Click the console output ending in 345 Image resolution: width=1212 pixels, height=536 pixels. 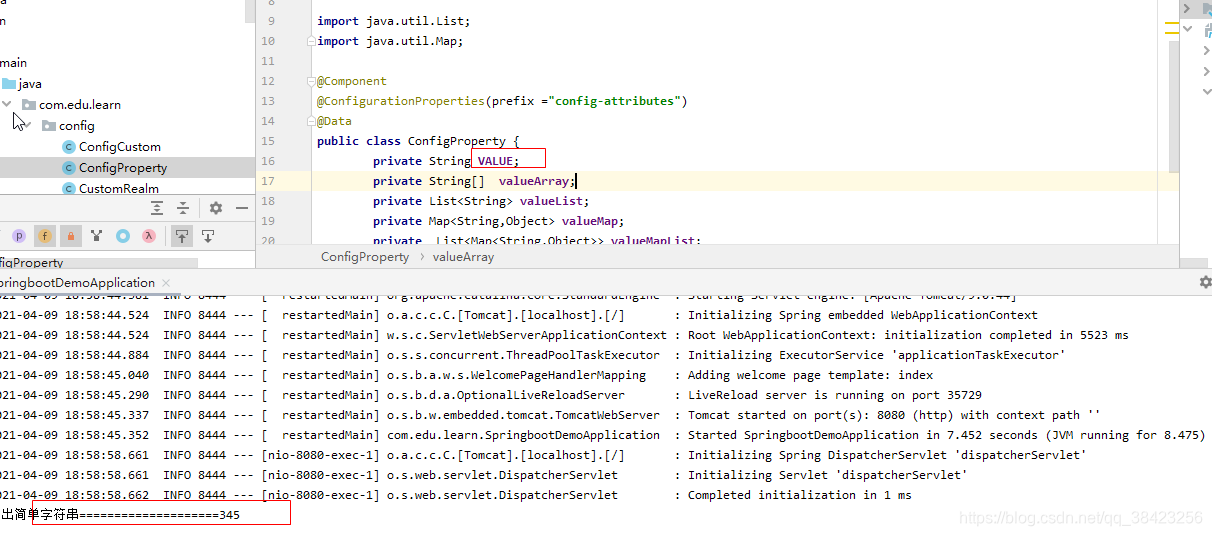click(120, 515)
